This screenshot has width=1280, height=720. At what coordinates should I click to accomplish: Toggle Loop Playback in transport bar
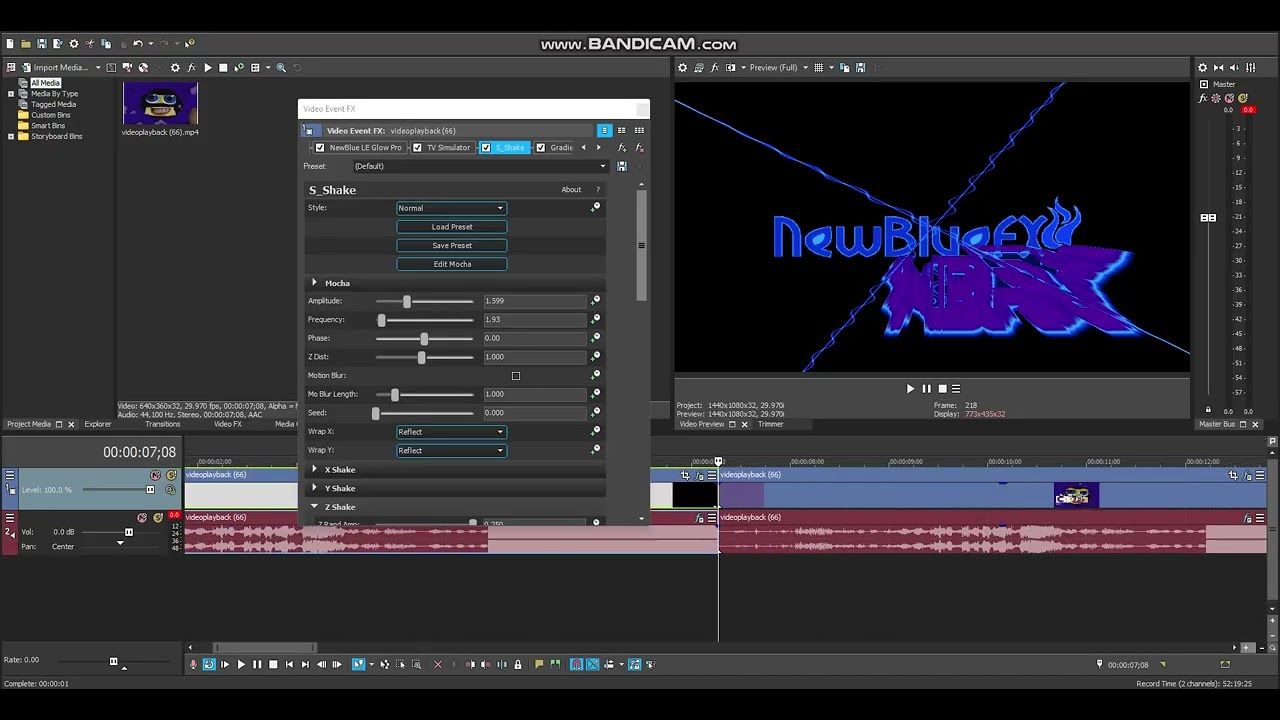[209, 664]
